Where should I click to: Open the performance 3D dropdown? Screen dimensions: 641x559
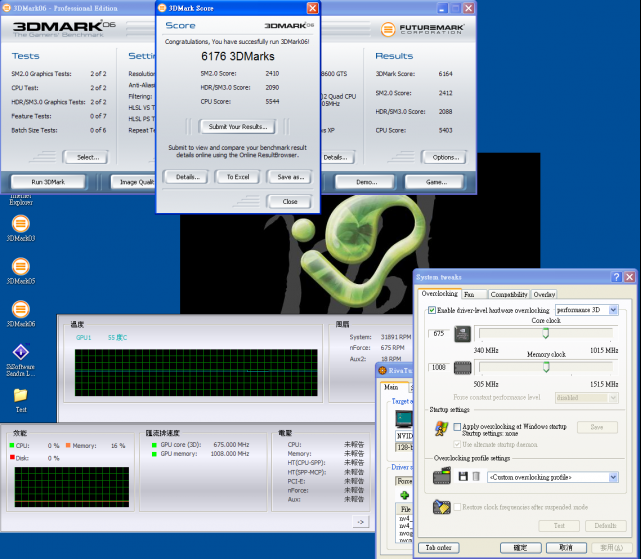click(x=586, y=310)
